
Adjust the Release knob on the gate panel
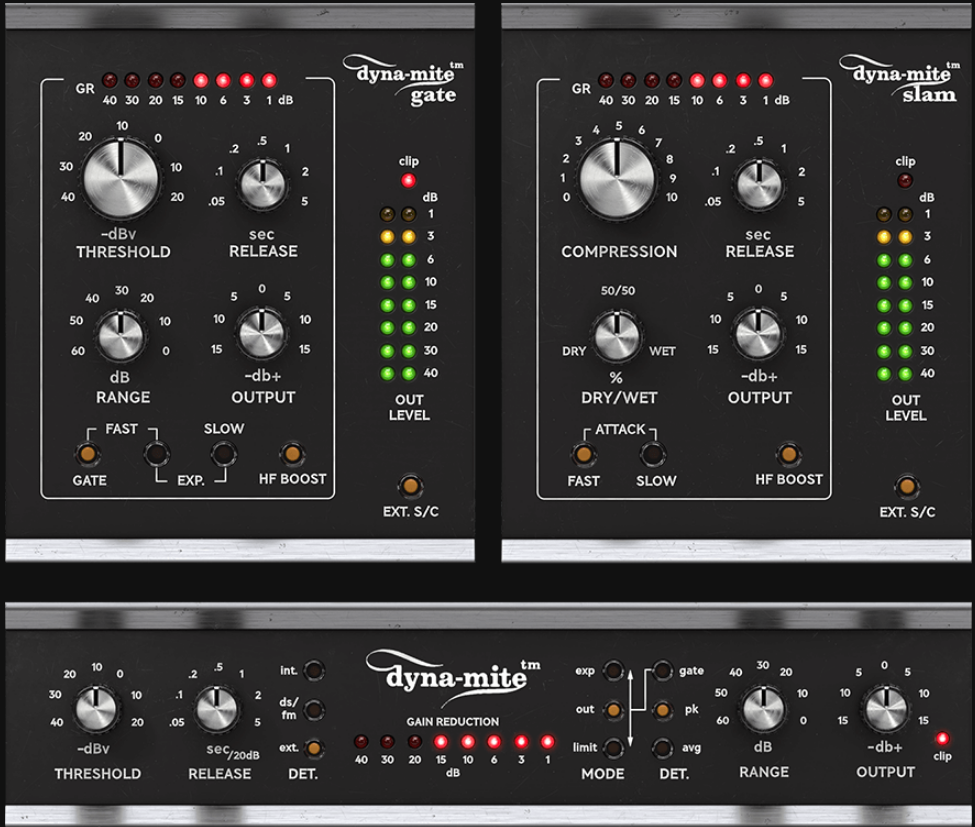click(x=262, y=184)
